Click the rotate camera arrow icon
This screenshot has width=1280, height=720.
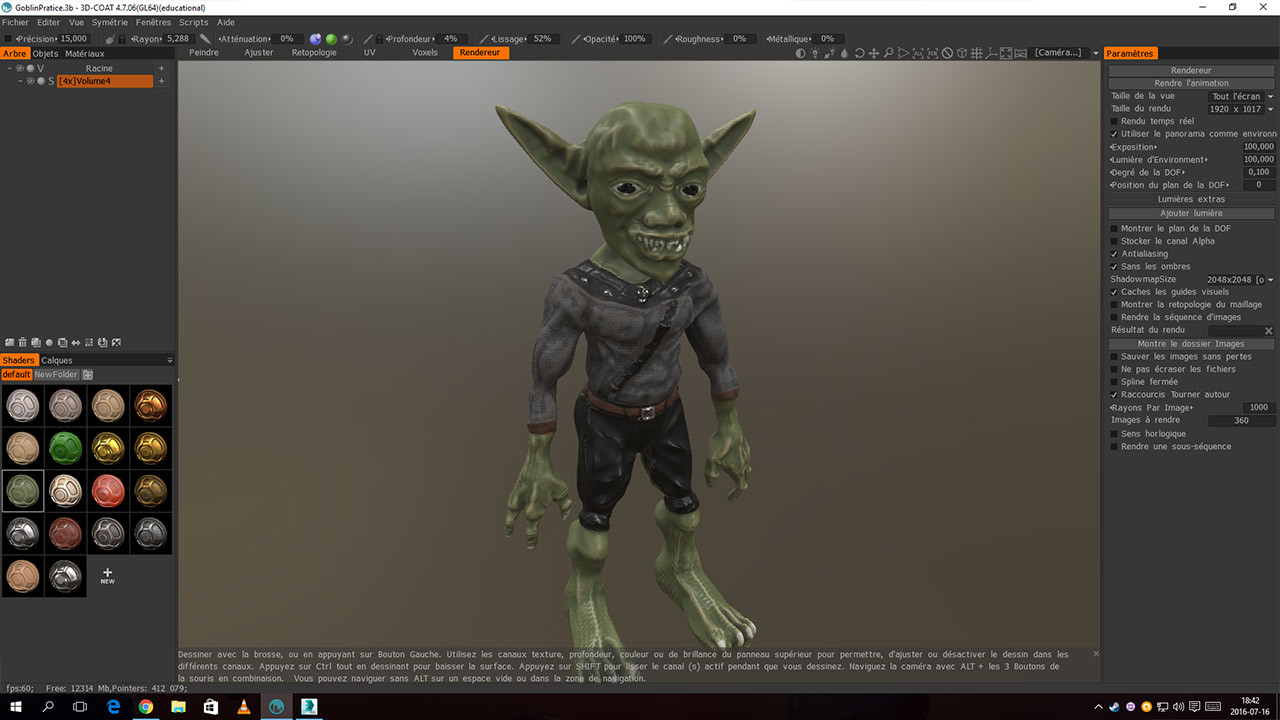click(859, 53)
